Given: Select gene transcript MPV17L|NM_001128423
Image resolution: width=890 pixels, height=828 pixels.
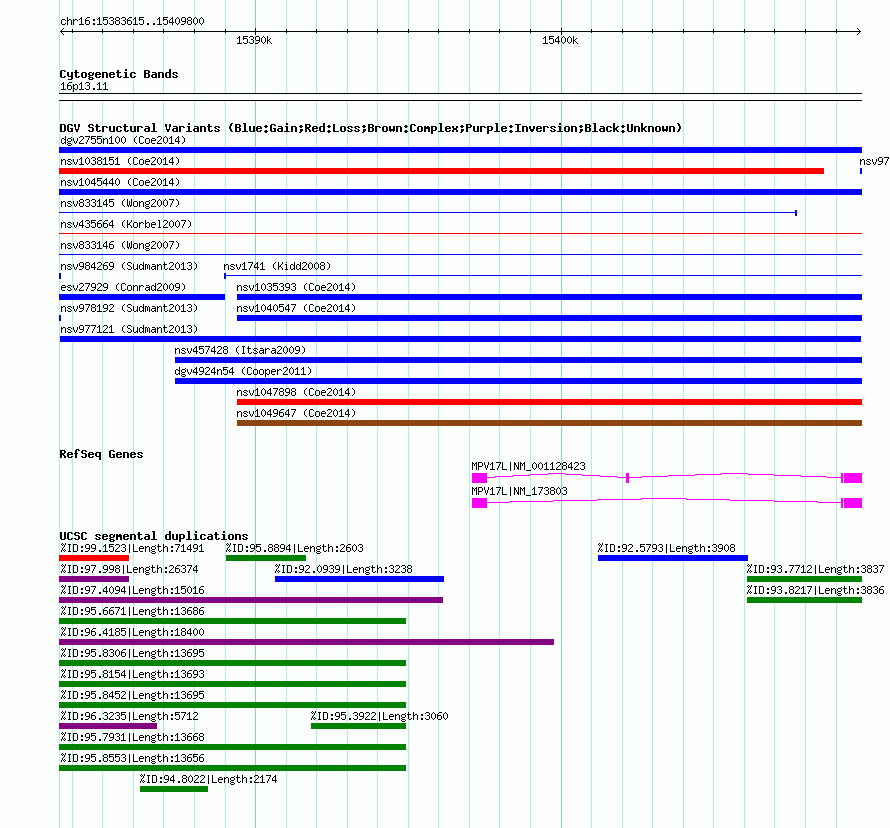Looking at the screenshot, I should pyautogui.click(x=667, y=478).
